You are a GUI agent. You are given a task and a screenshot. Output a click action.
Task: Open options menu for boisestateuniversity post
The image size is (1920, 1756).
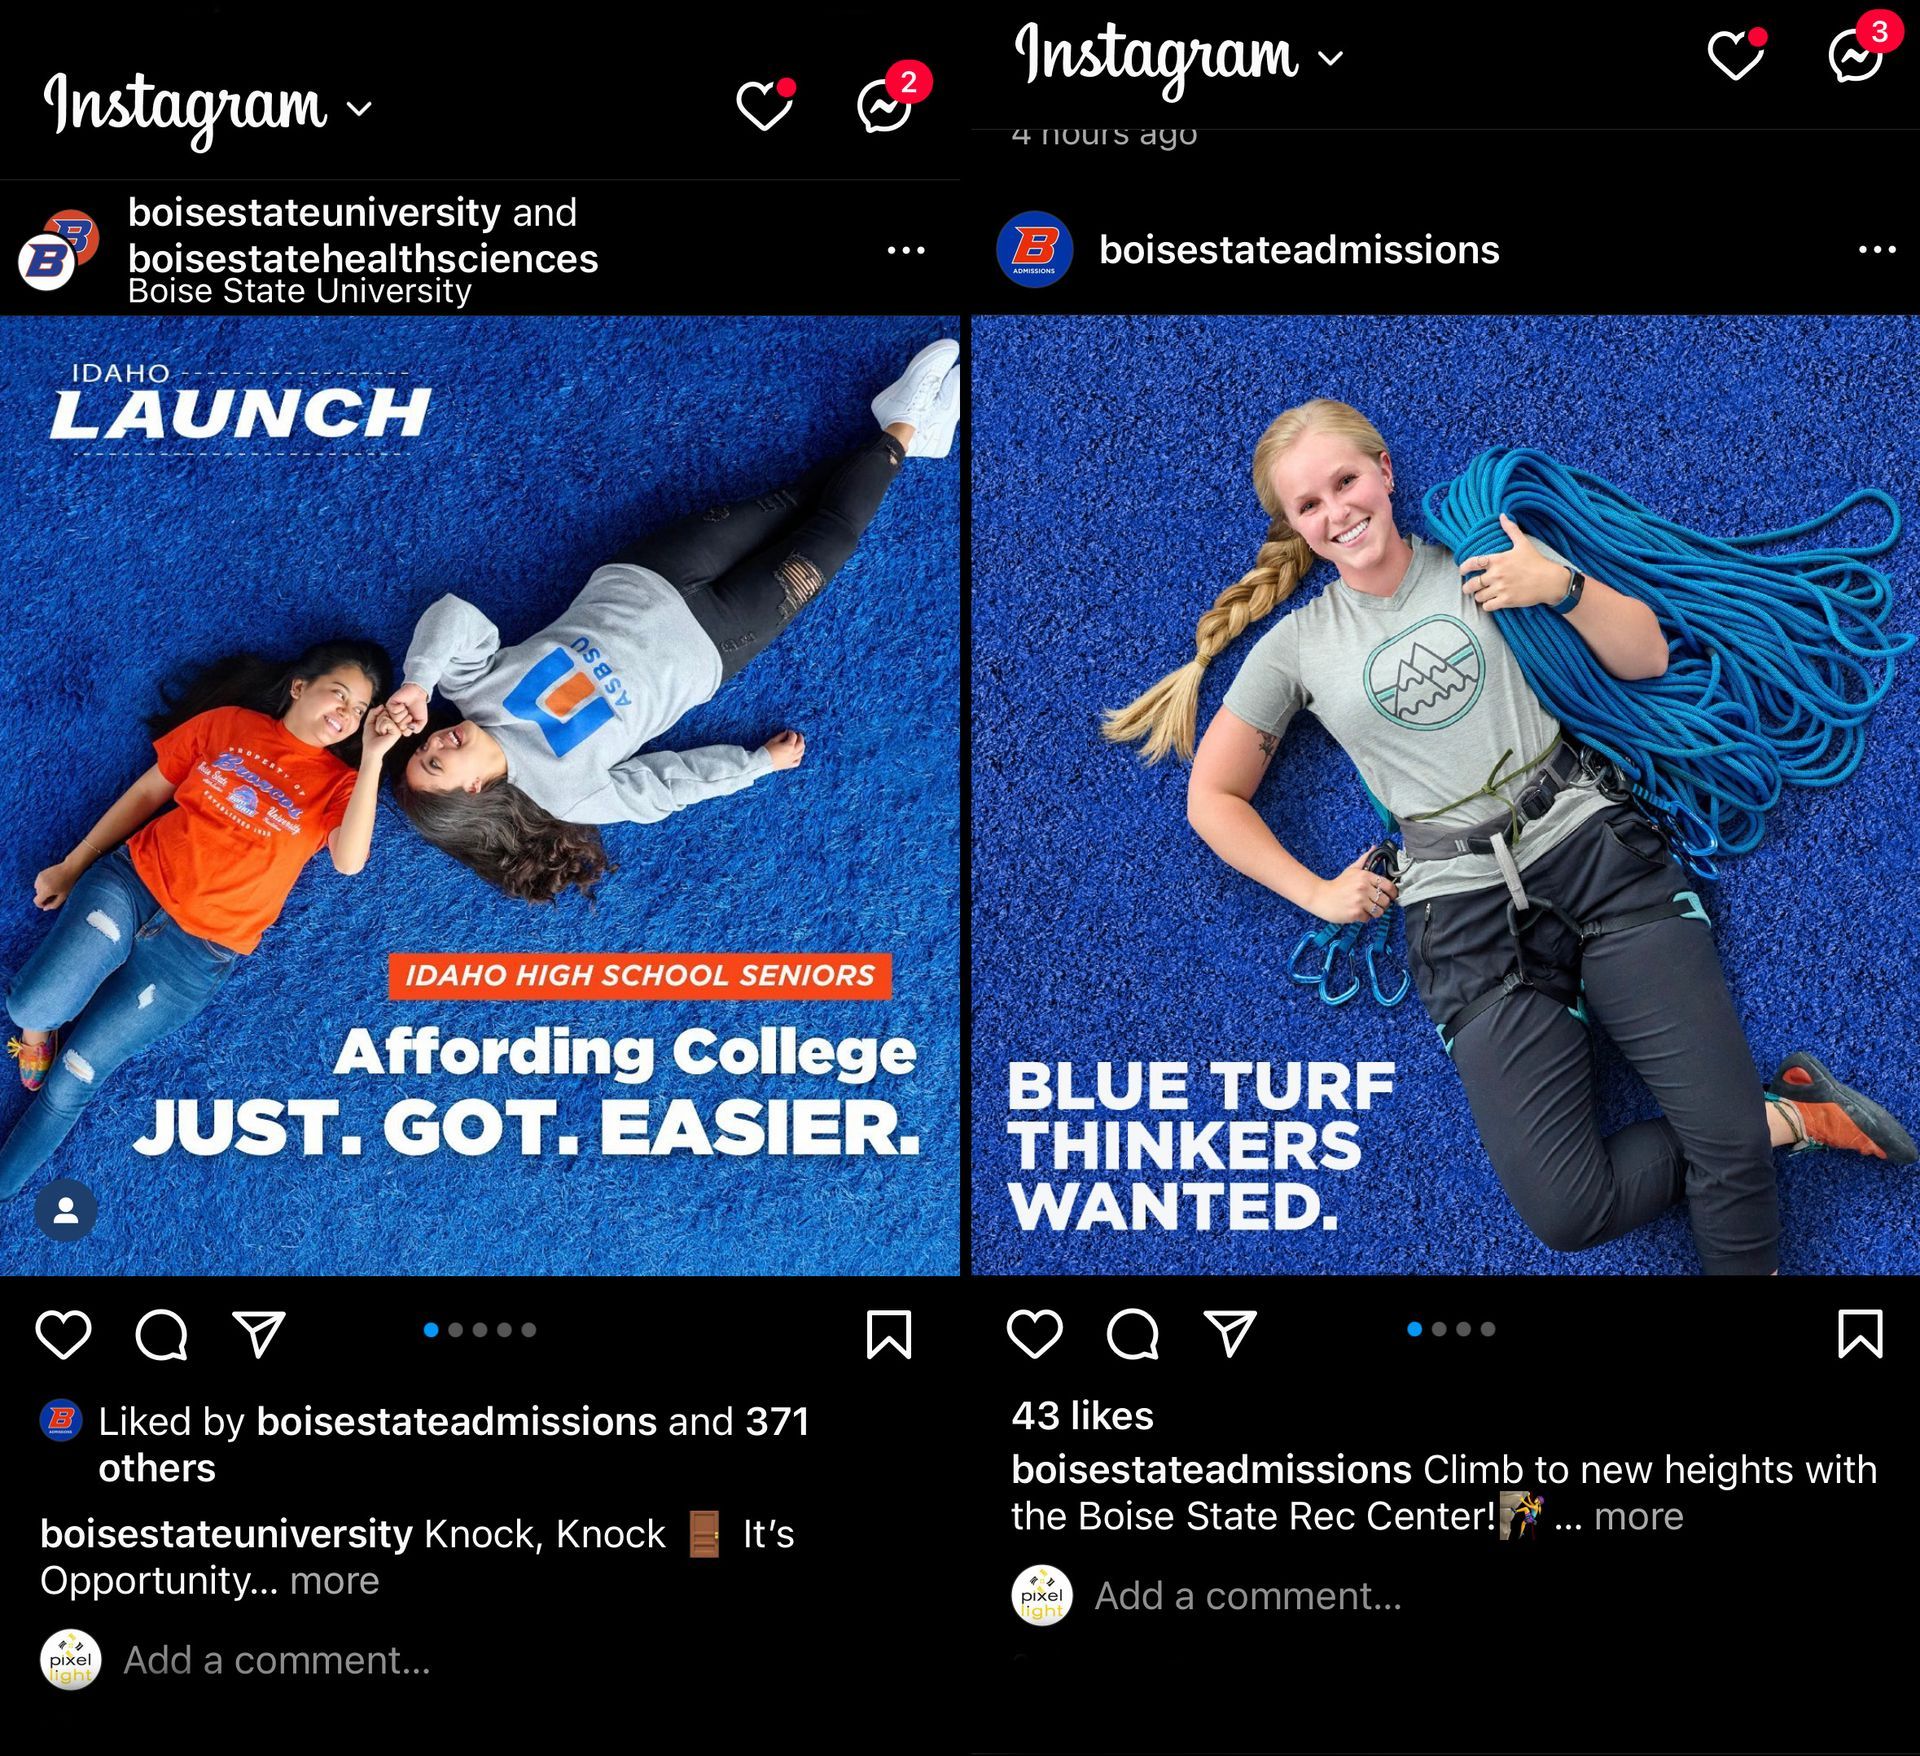(x=906, y=250)
